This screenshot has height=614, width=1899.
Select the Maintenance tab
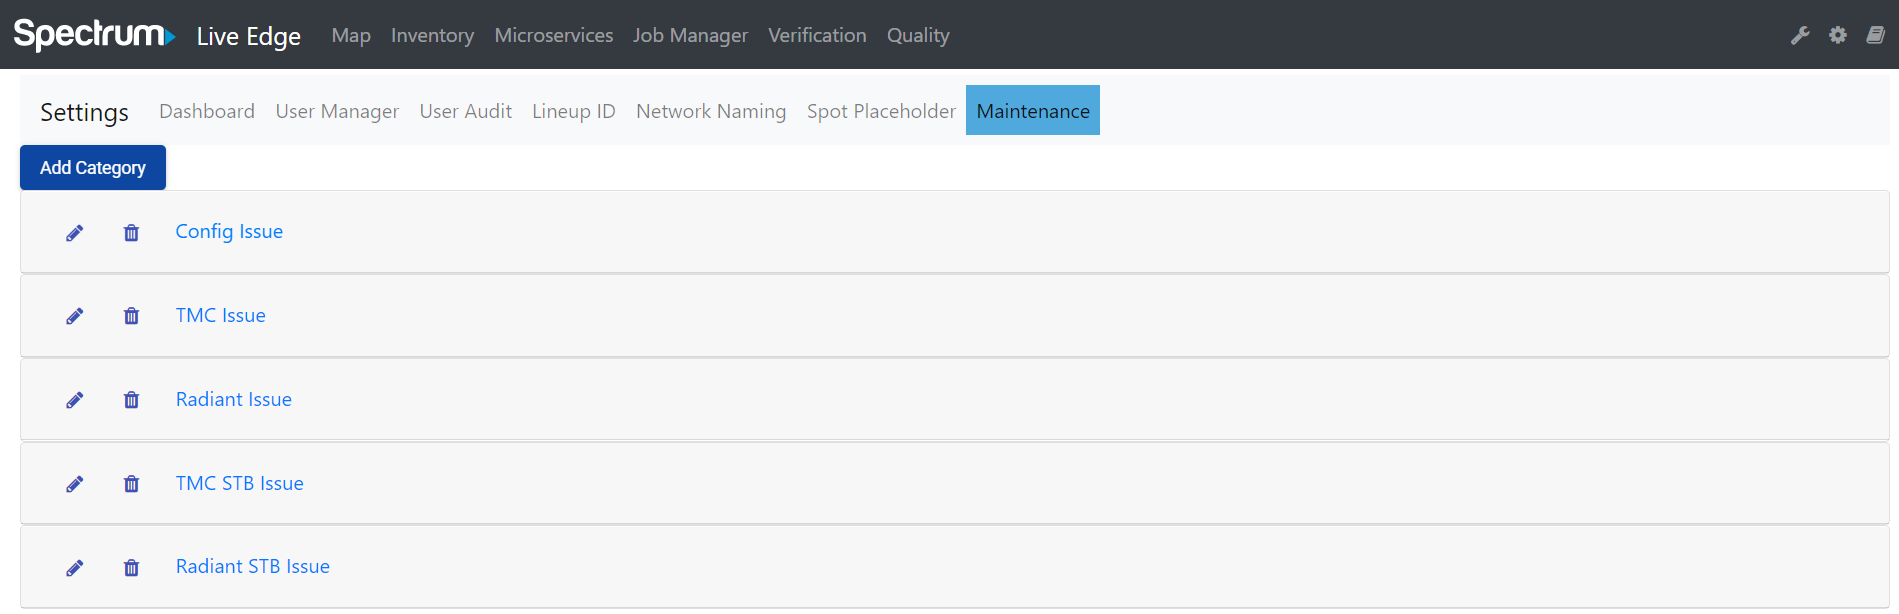click(1033, 110)
